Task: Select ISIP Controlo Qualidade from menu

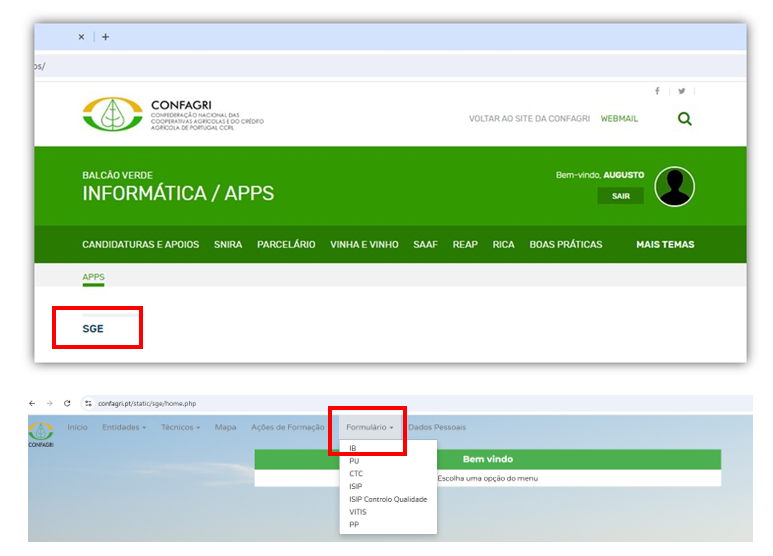Action: [x=387, y=499]
